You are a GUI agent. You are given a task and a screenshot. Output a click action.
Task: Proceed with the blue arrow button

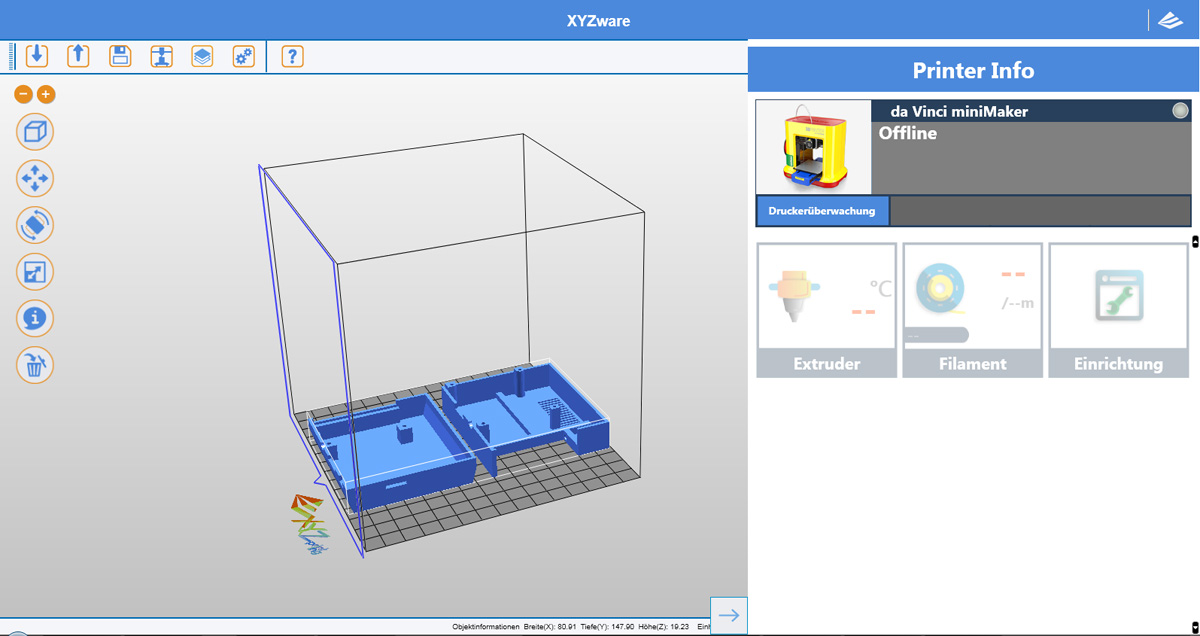coord(728,616)
